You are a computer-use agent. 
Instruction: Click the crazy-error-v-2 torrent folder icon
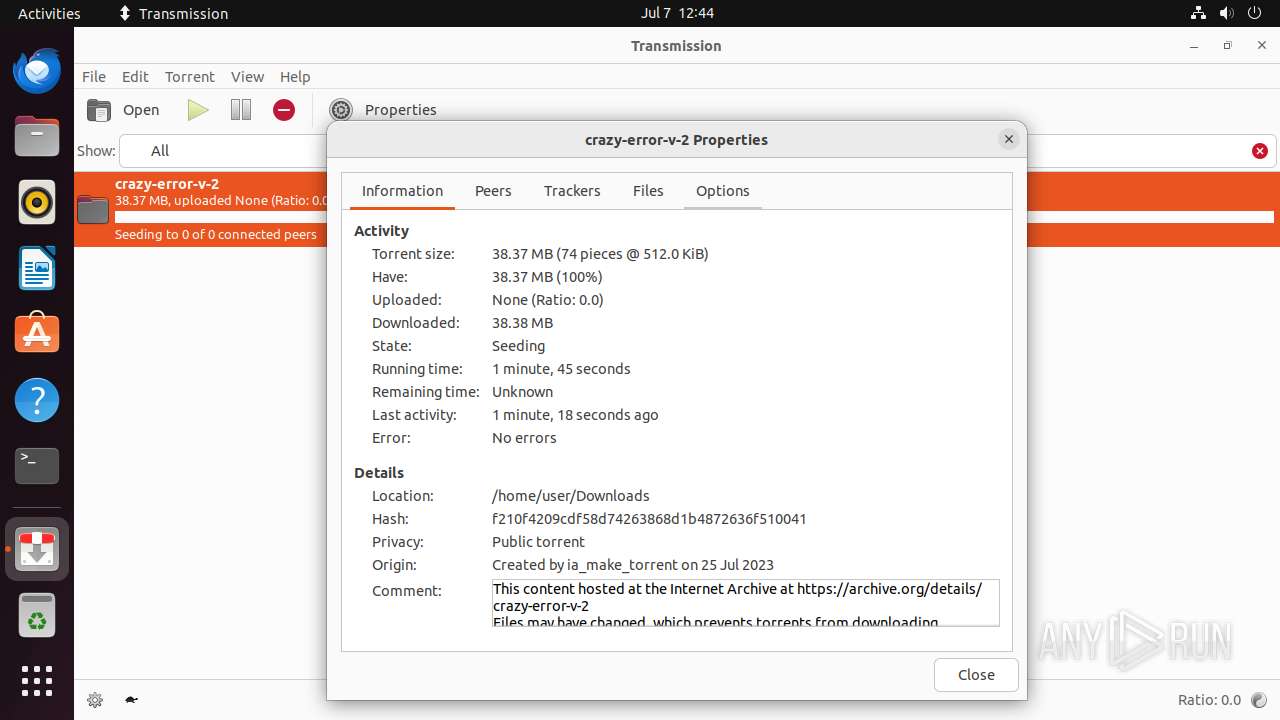[93, 209]
